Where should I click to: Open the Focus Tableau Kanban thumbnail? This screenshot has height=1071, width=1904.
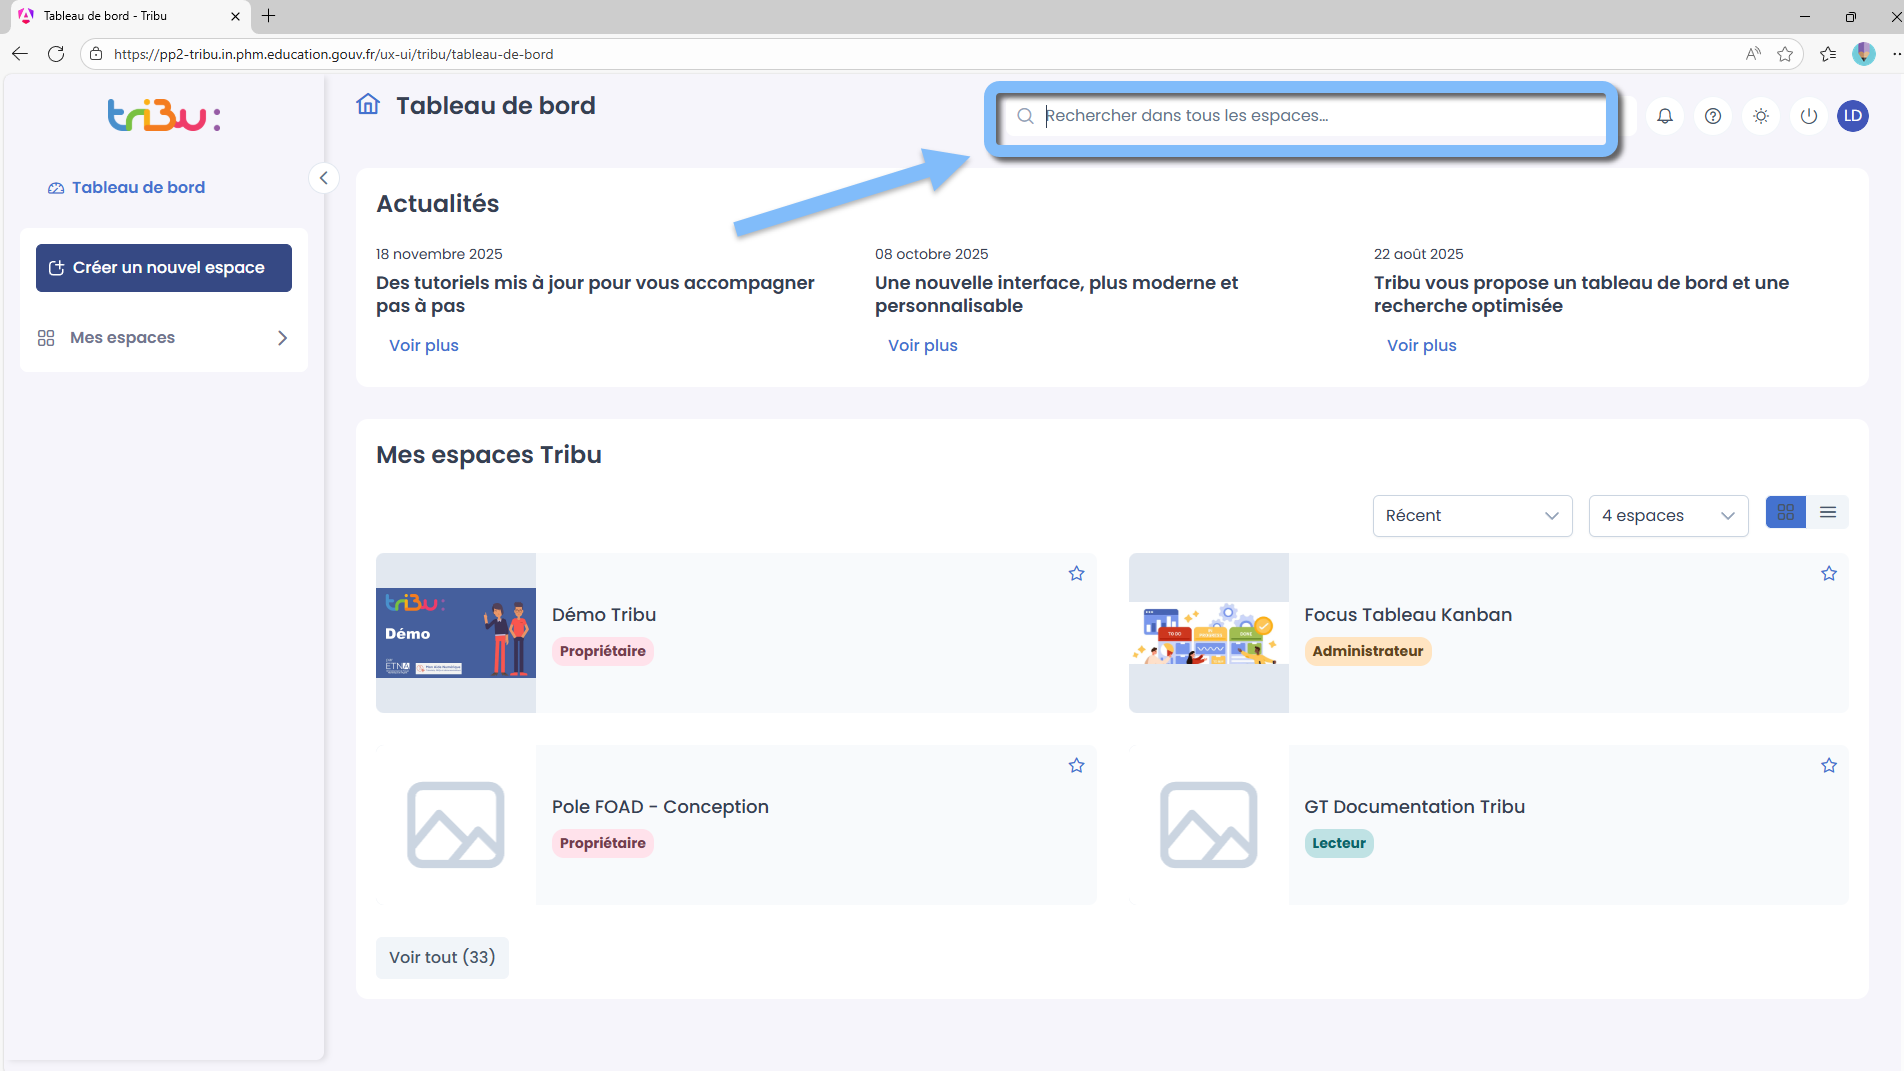tap(1209, 633)
